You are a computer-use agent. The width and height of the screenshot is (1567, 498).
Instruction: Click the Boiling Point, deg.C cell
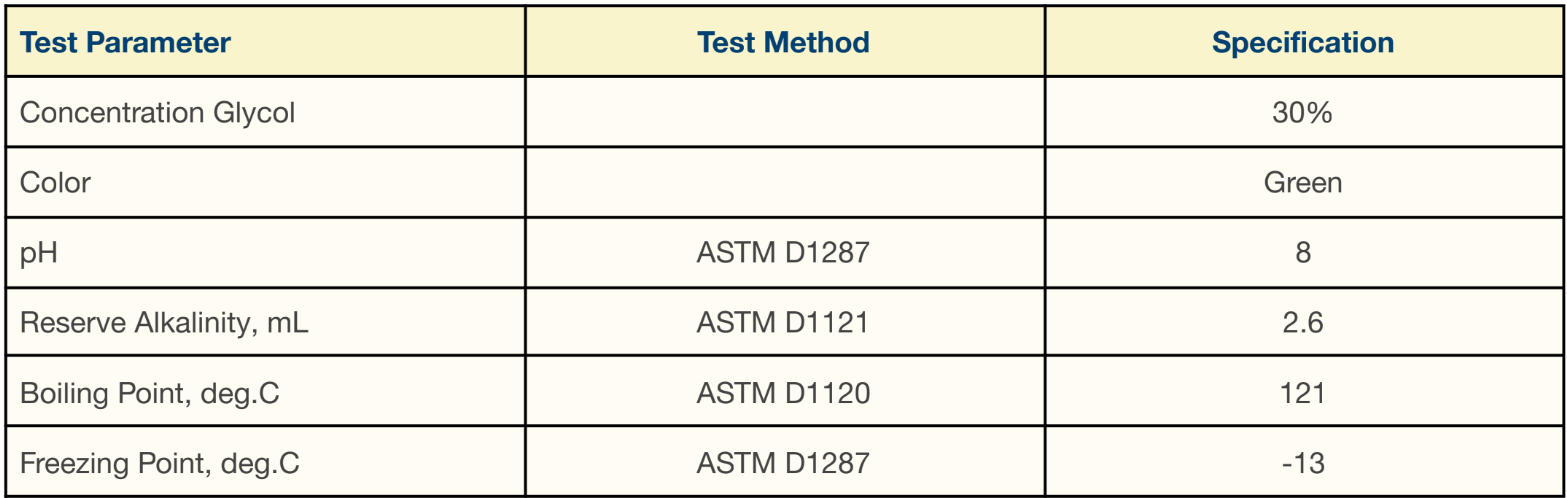pos(265,393)
